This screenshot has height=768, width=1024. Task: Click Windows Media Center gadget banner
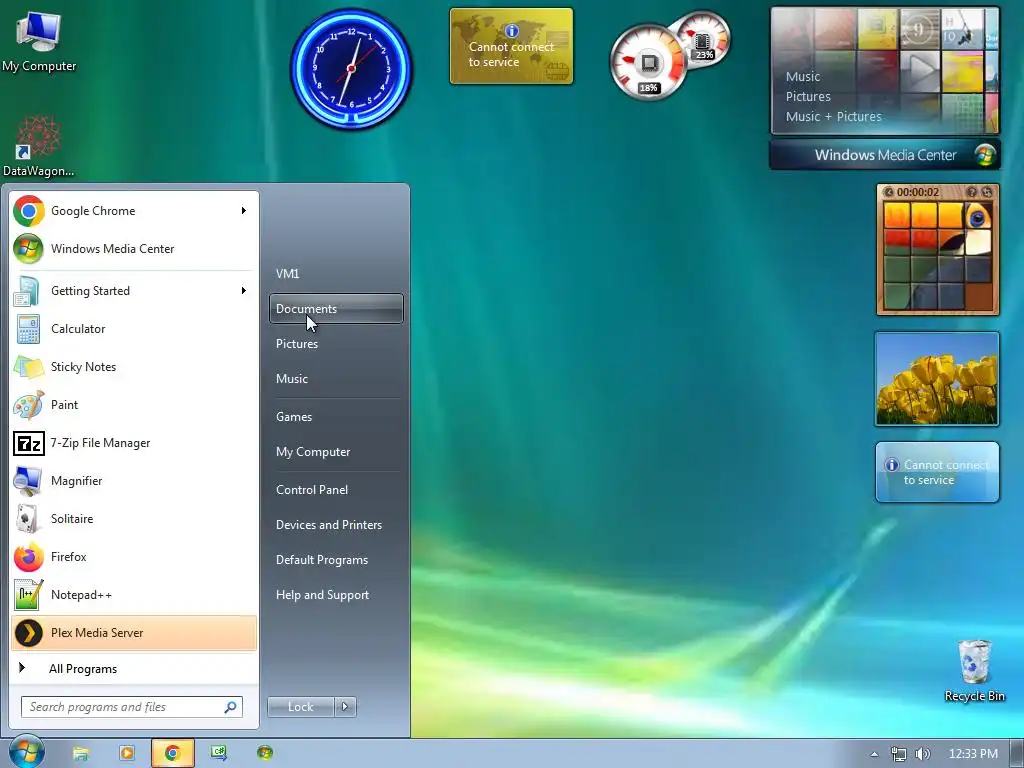point(885,155)
